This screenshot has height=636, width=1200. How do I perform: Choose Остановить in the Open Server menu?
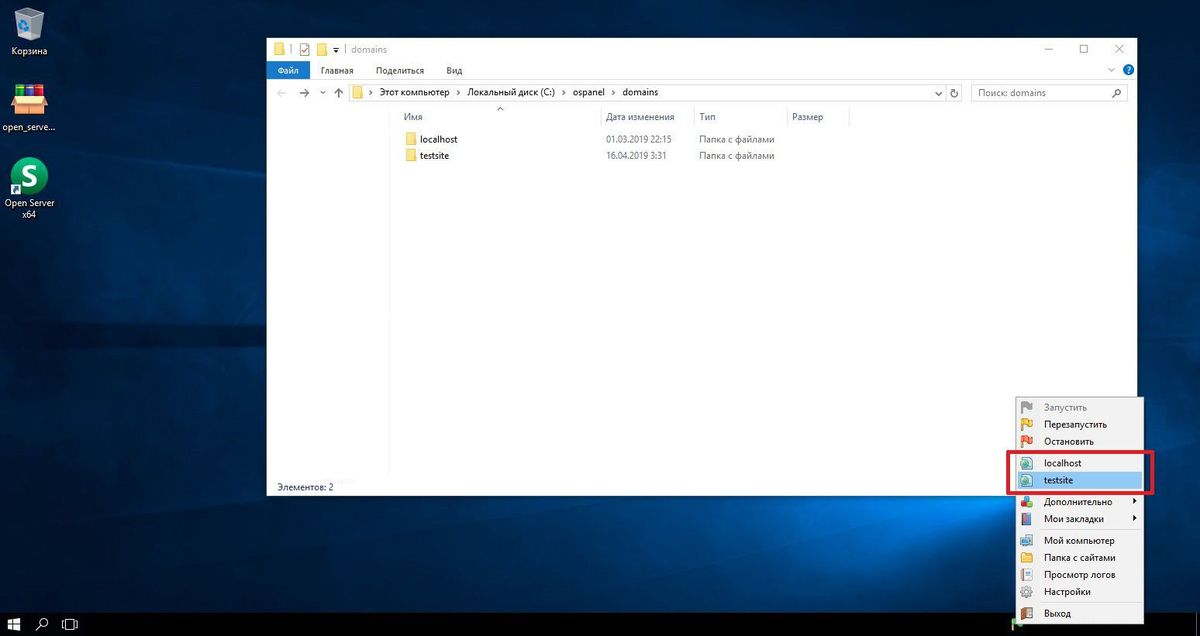coord(1079,441)
